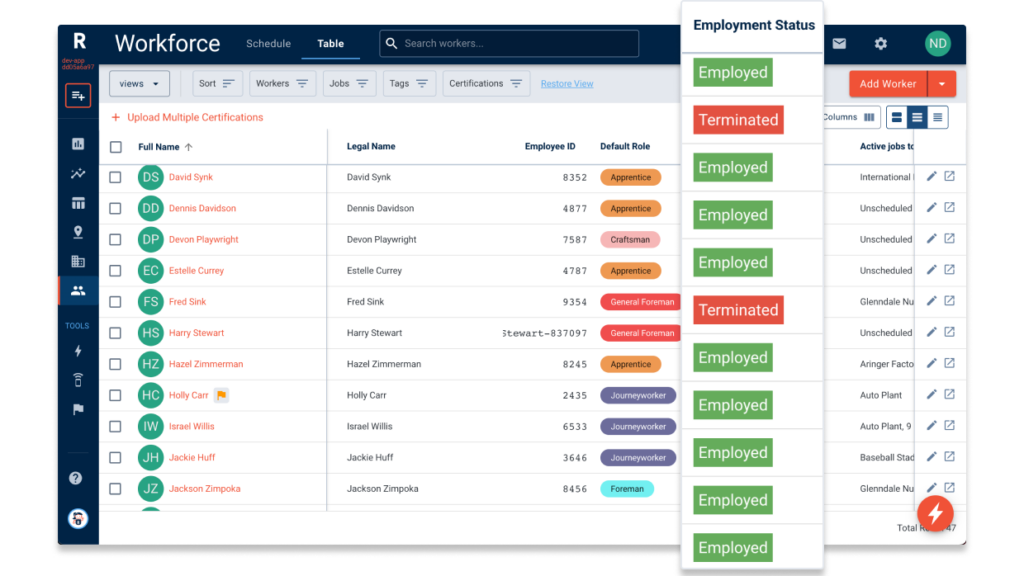The image size is (1024, 576).
Task: Click the Legal Name column header
Action: pyautogui.click(x=371, y=146)
